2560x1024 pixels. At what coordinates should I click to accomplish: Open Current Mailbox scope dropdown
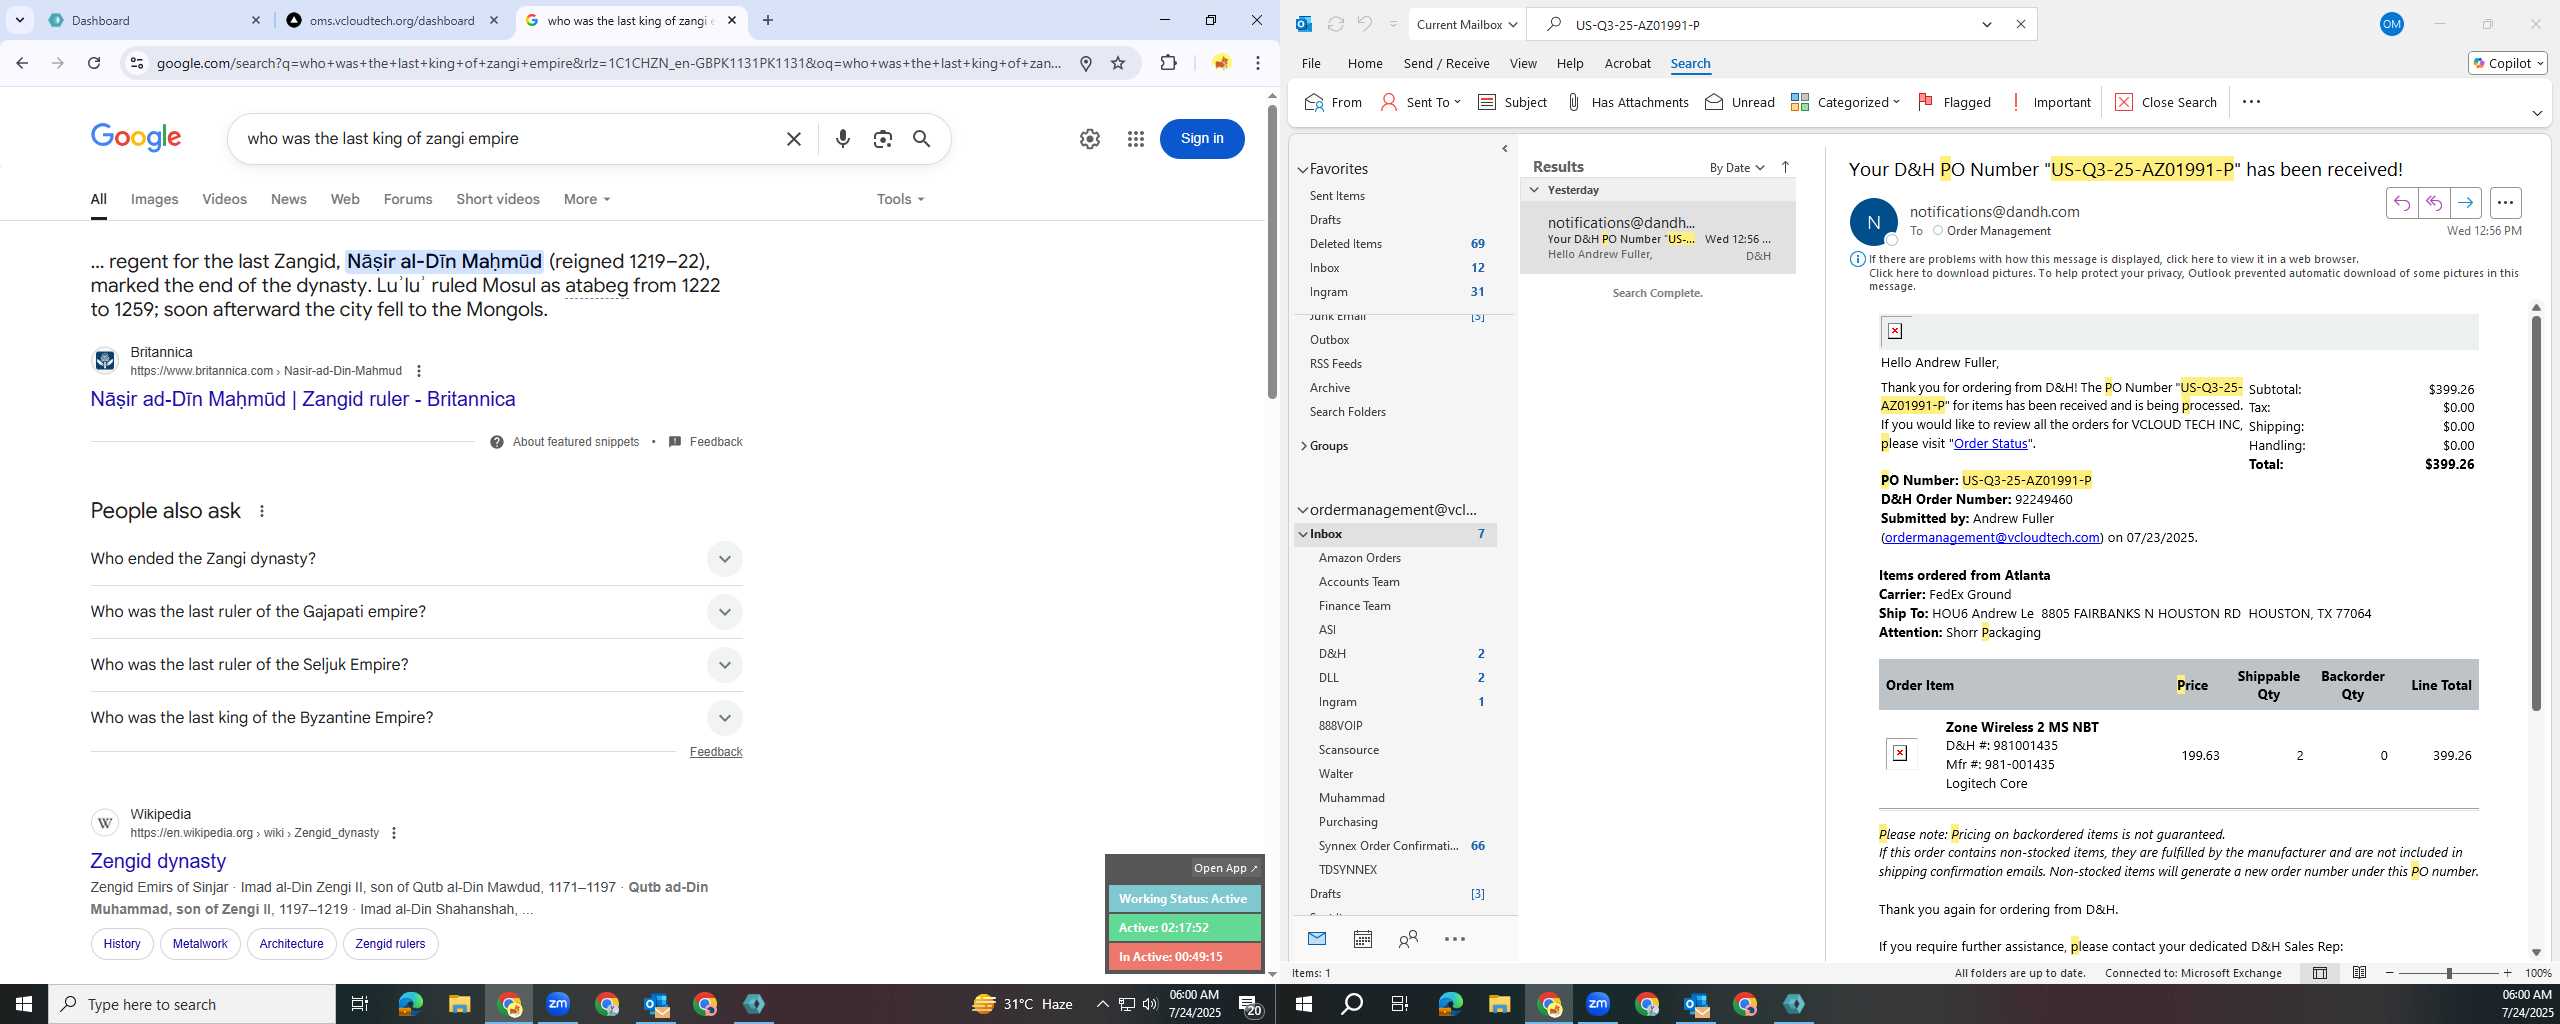tap(1466, 24)
